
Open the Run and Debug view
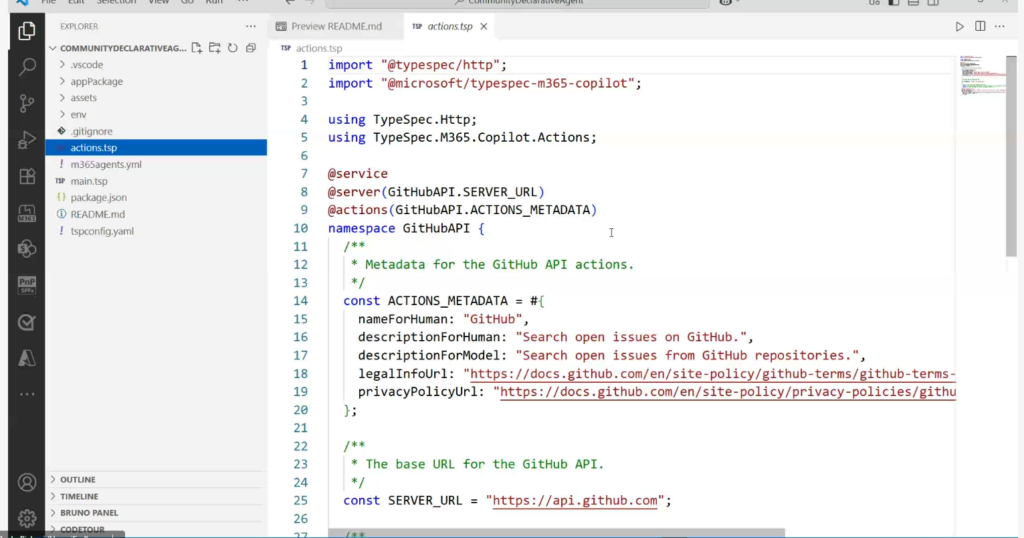[x=27, y=140]
